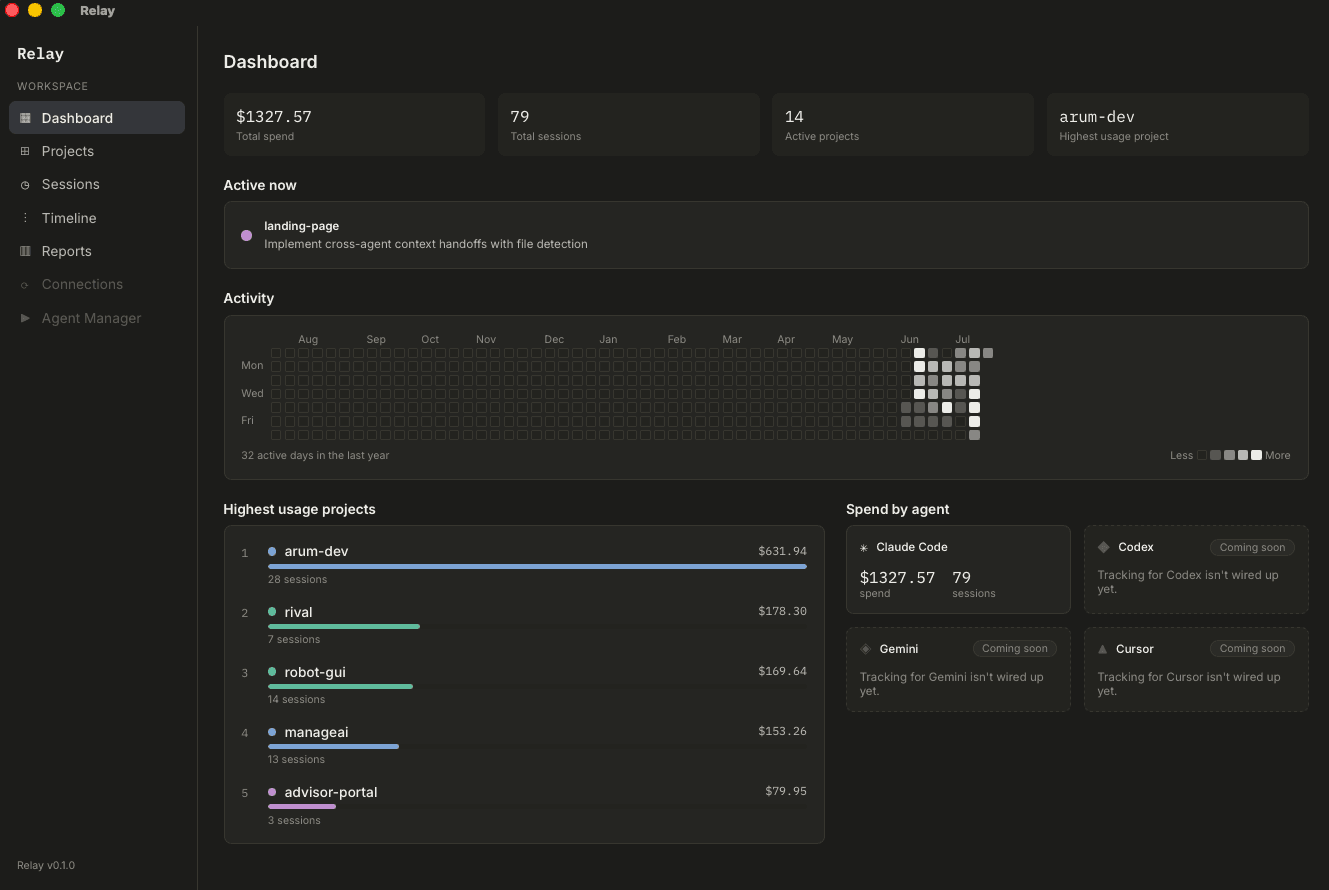1329x890 pixels.
Task: Click the blue dot beside manageai
Action: tap(272, 732)
